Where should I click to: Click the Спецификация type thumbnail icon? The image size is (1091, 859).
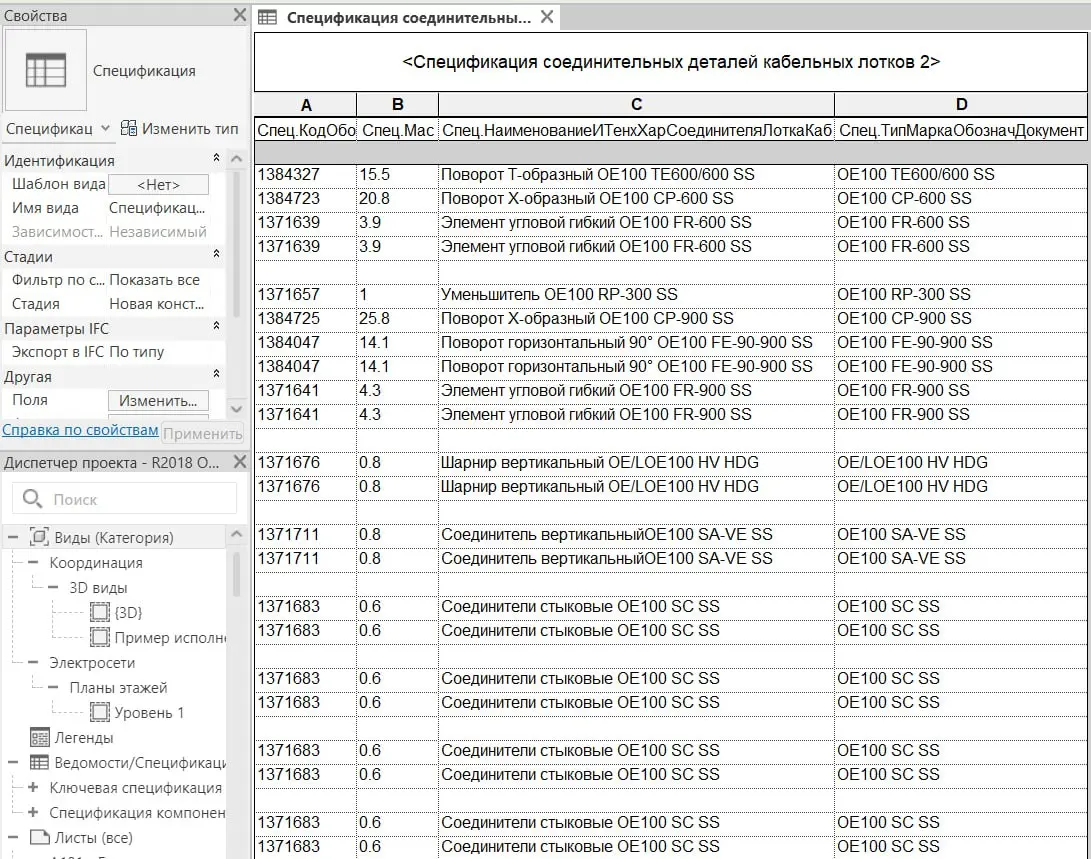click(x=45, y=70)
